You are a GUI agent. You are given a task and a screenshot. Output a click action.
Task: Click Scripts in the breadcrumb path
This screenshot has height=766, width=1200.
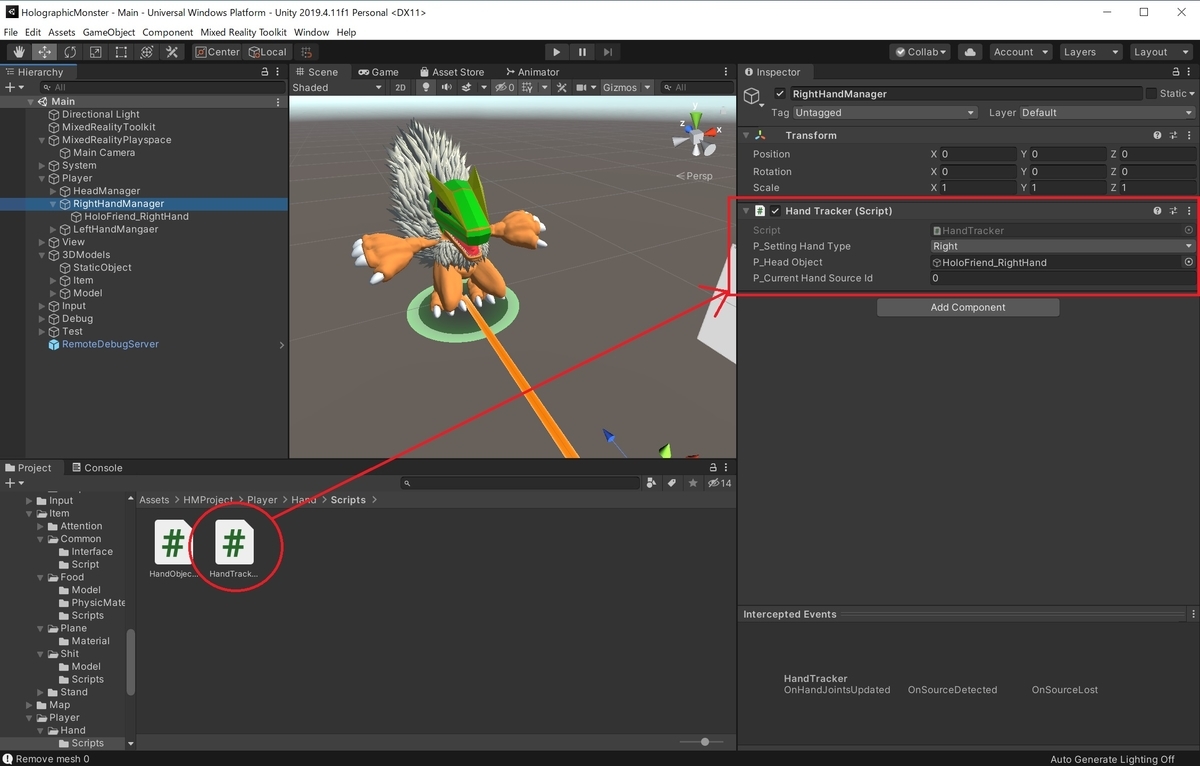click(348, 500)
